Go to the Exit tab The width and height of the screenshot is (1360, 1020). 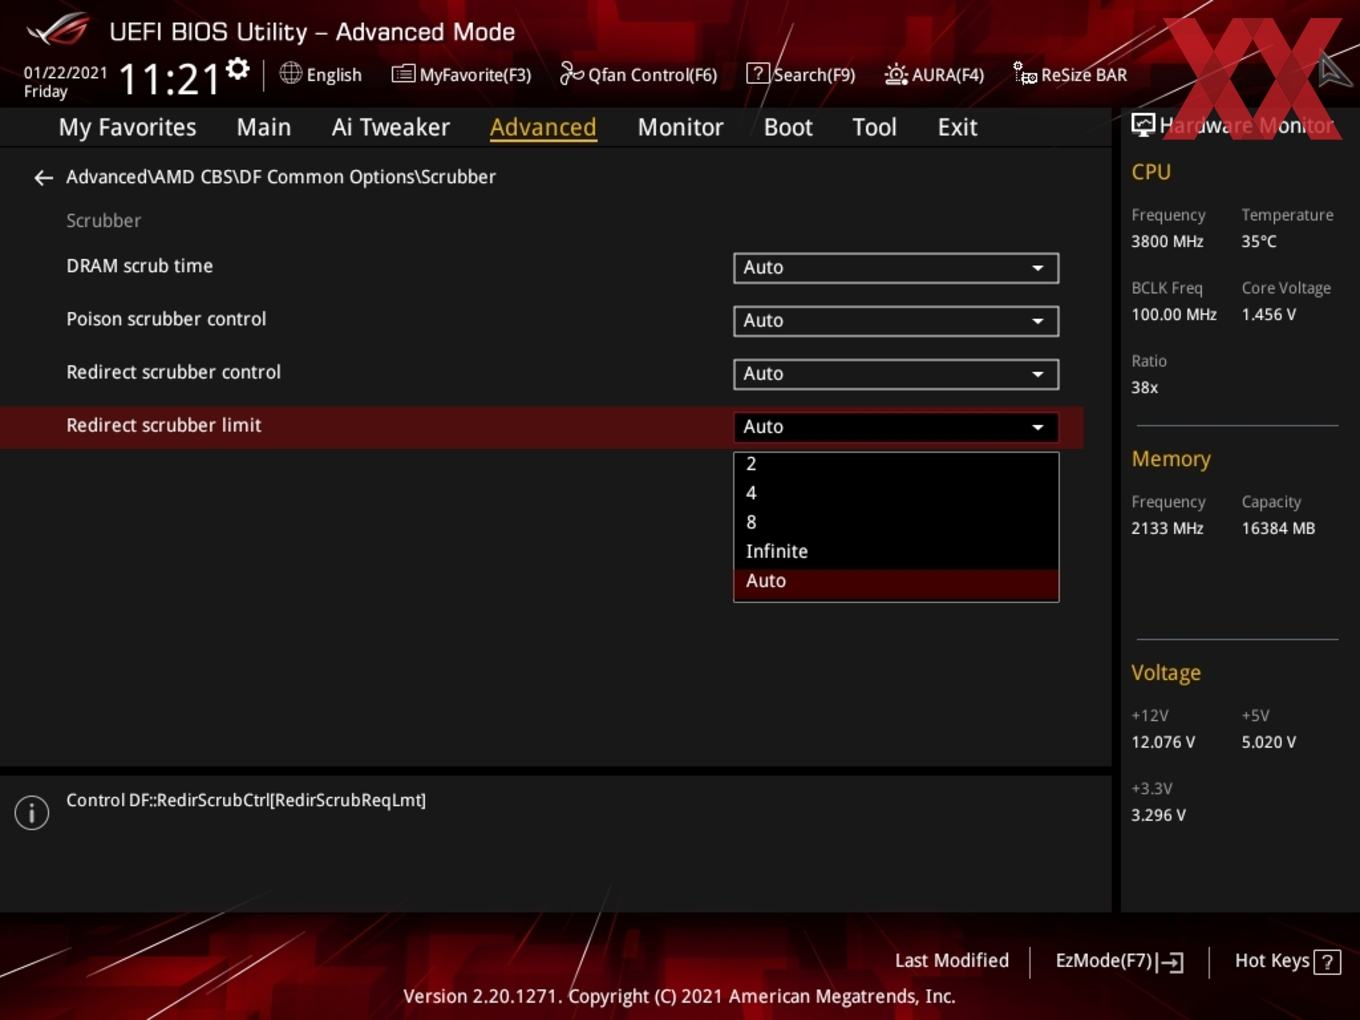coord(957,128)
